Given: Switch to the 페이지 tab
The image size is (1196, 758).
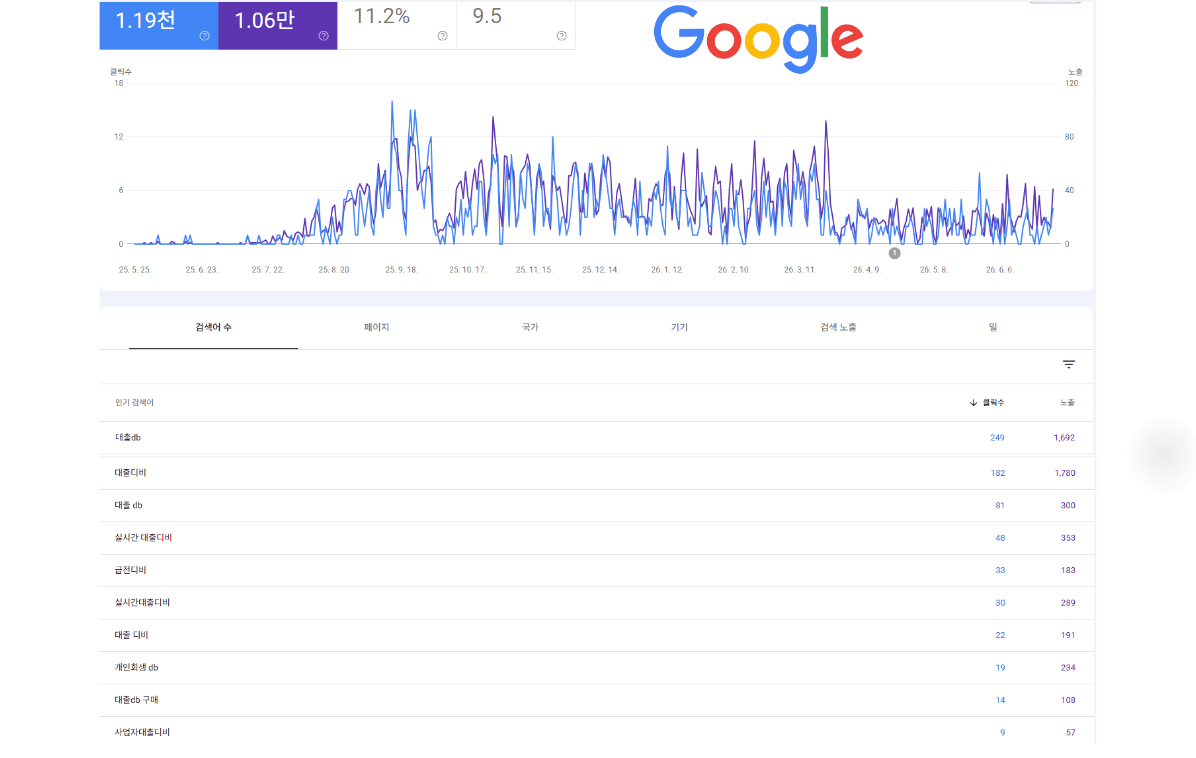Looking at the screenshot, I should [377, 327].
